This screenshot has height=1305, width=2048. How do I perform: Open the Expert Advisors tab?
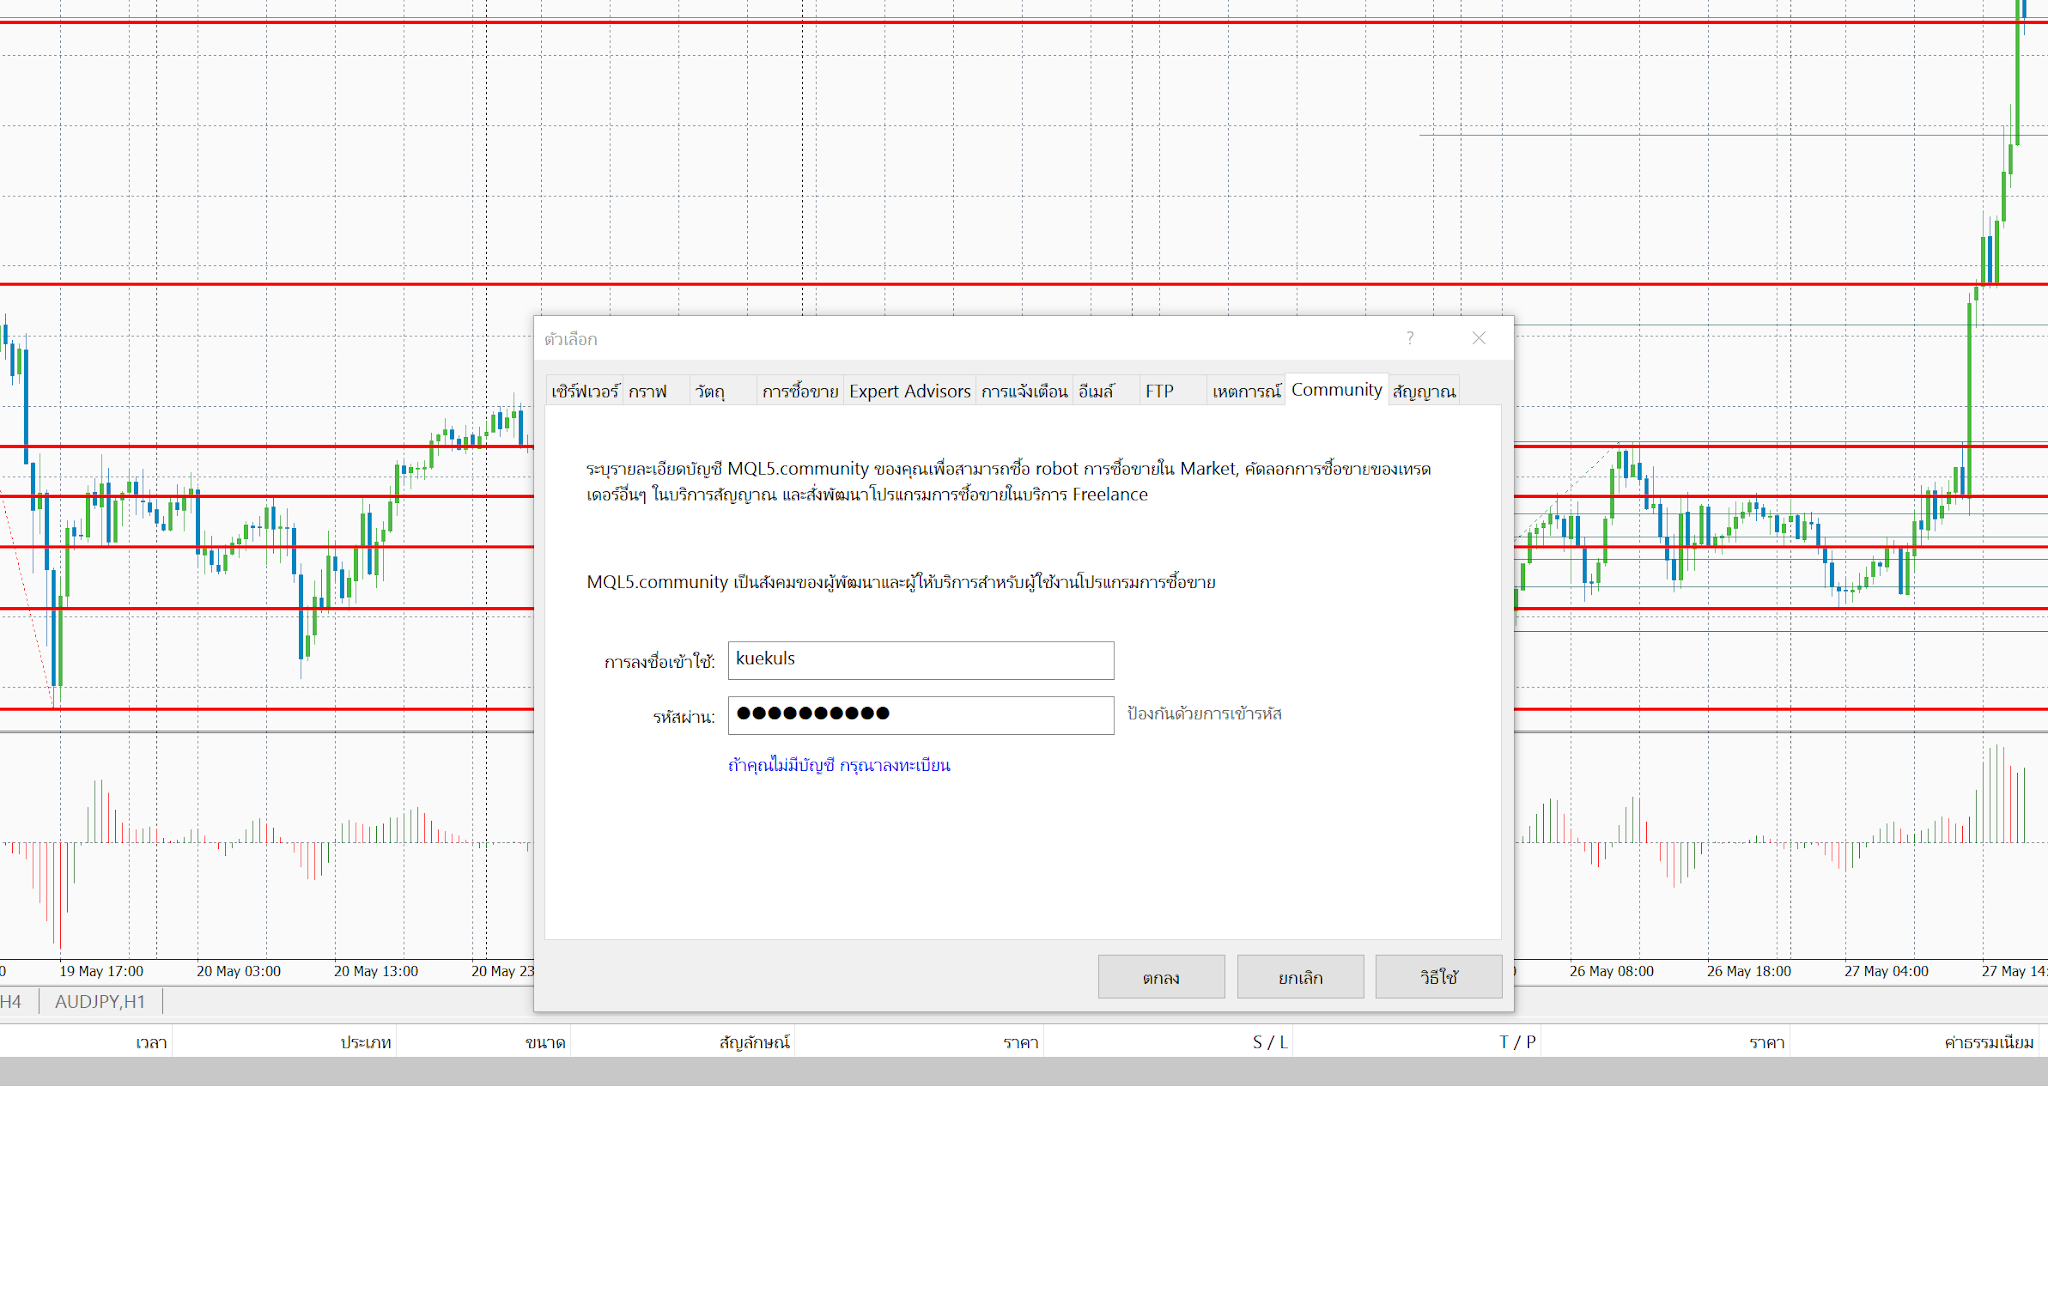(909, 391)
